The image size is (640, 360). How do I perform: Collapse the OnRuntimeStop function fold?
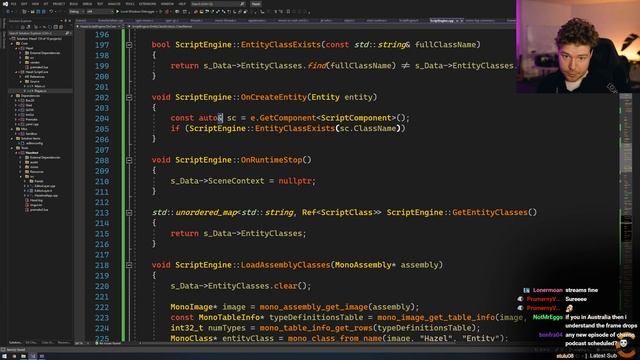click(129, 160)
